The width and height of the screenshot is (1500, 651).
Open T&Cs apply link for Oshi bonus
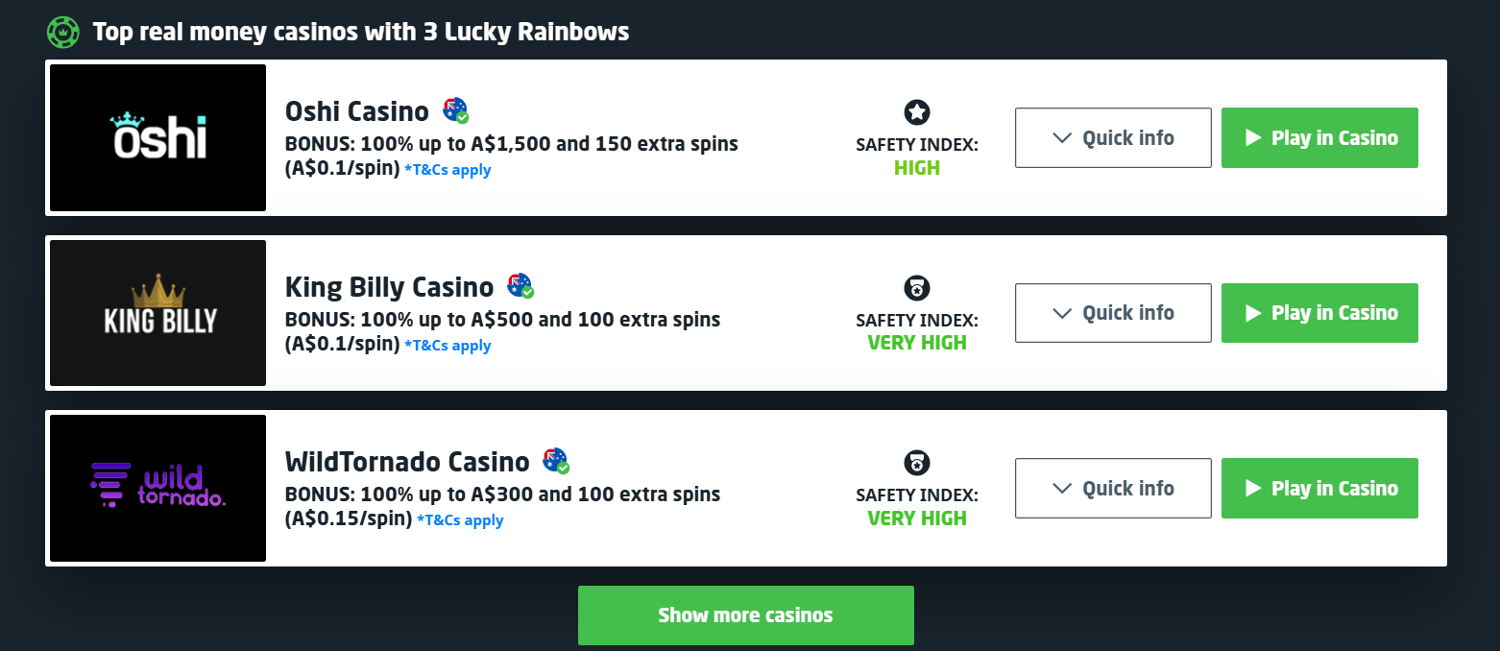click(448, 170)
